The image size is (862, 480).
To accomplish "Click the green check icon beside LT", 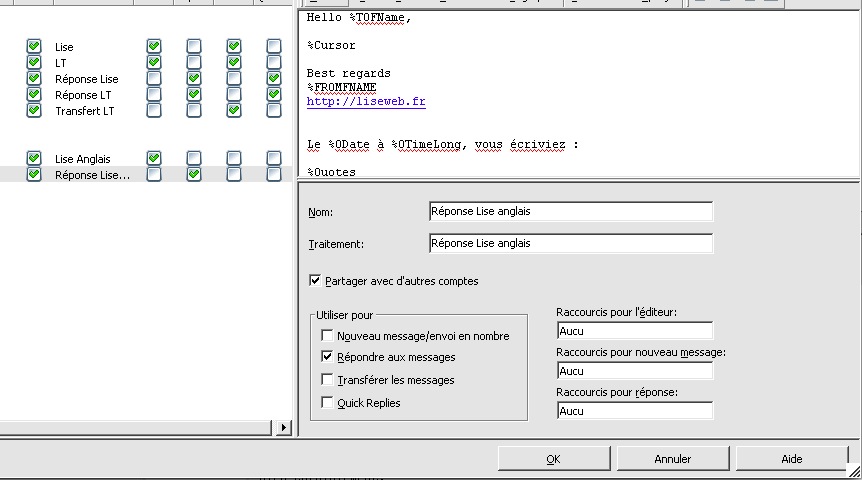I will pyautogui.click(x=34, y=63).
